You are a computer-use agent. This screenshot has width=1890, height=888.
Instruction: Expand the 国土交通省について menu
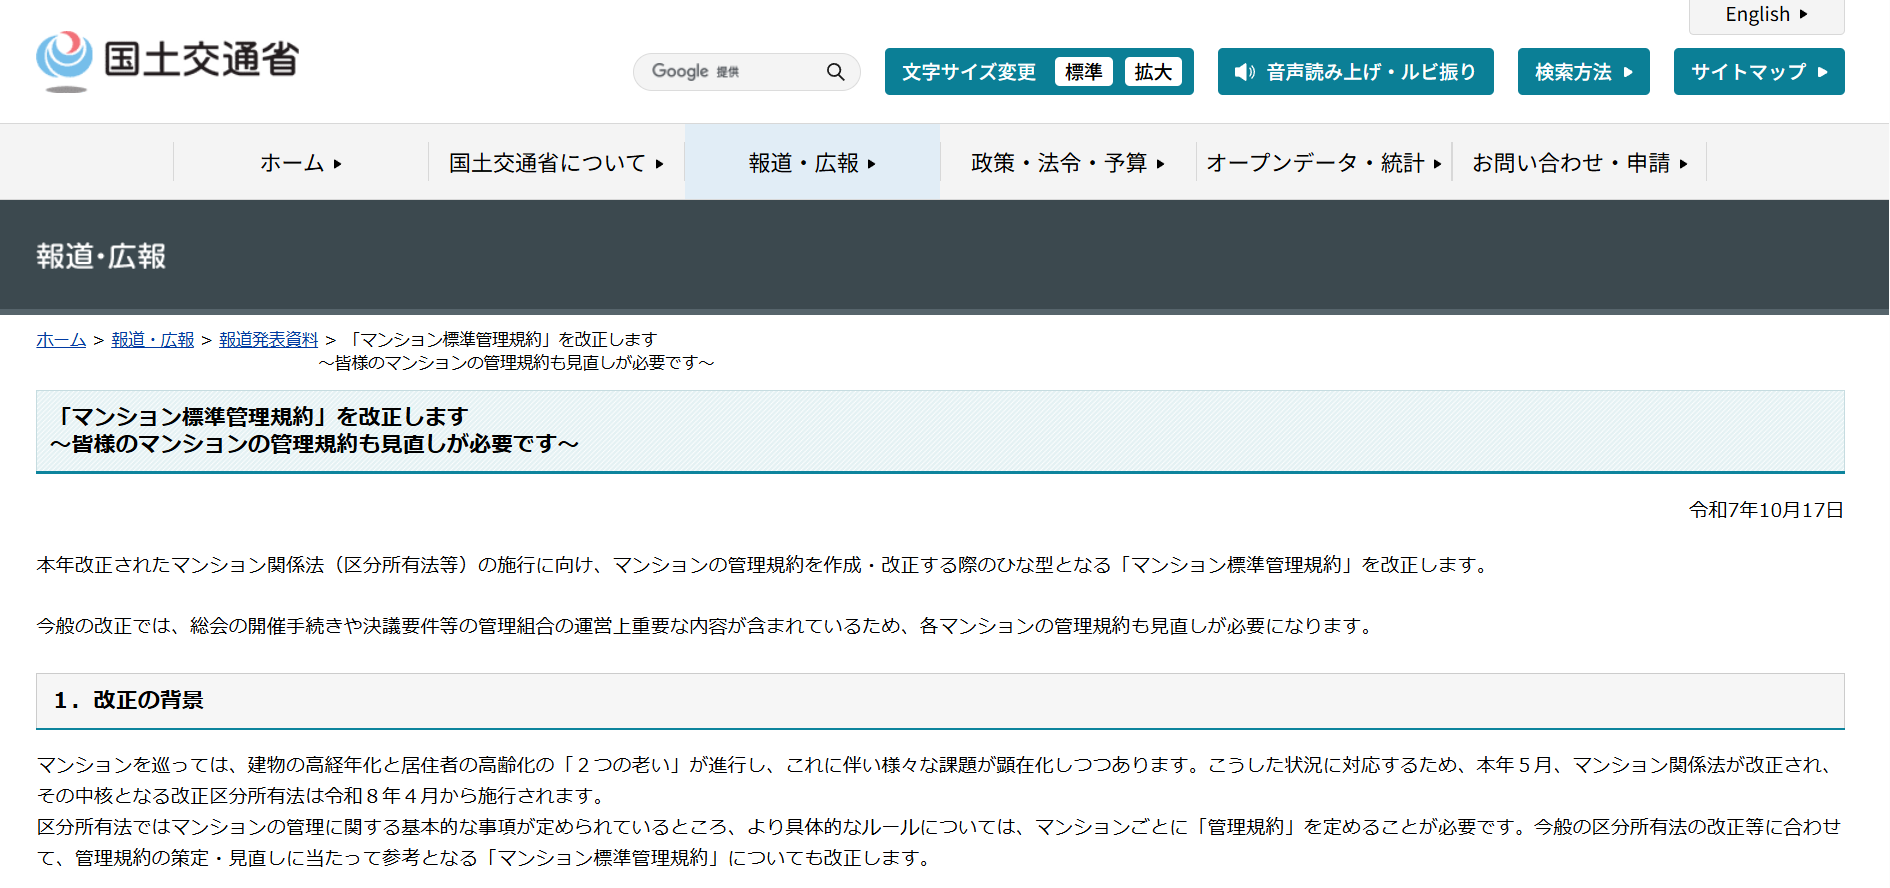(556, 163)
